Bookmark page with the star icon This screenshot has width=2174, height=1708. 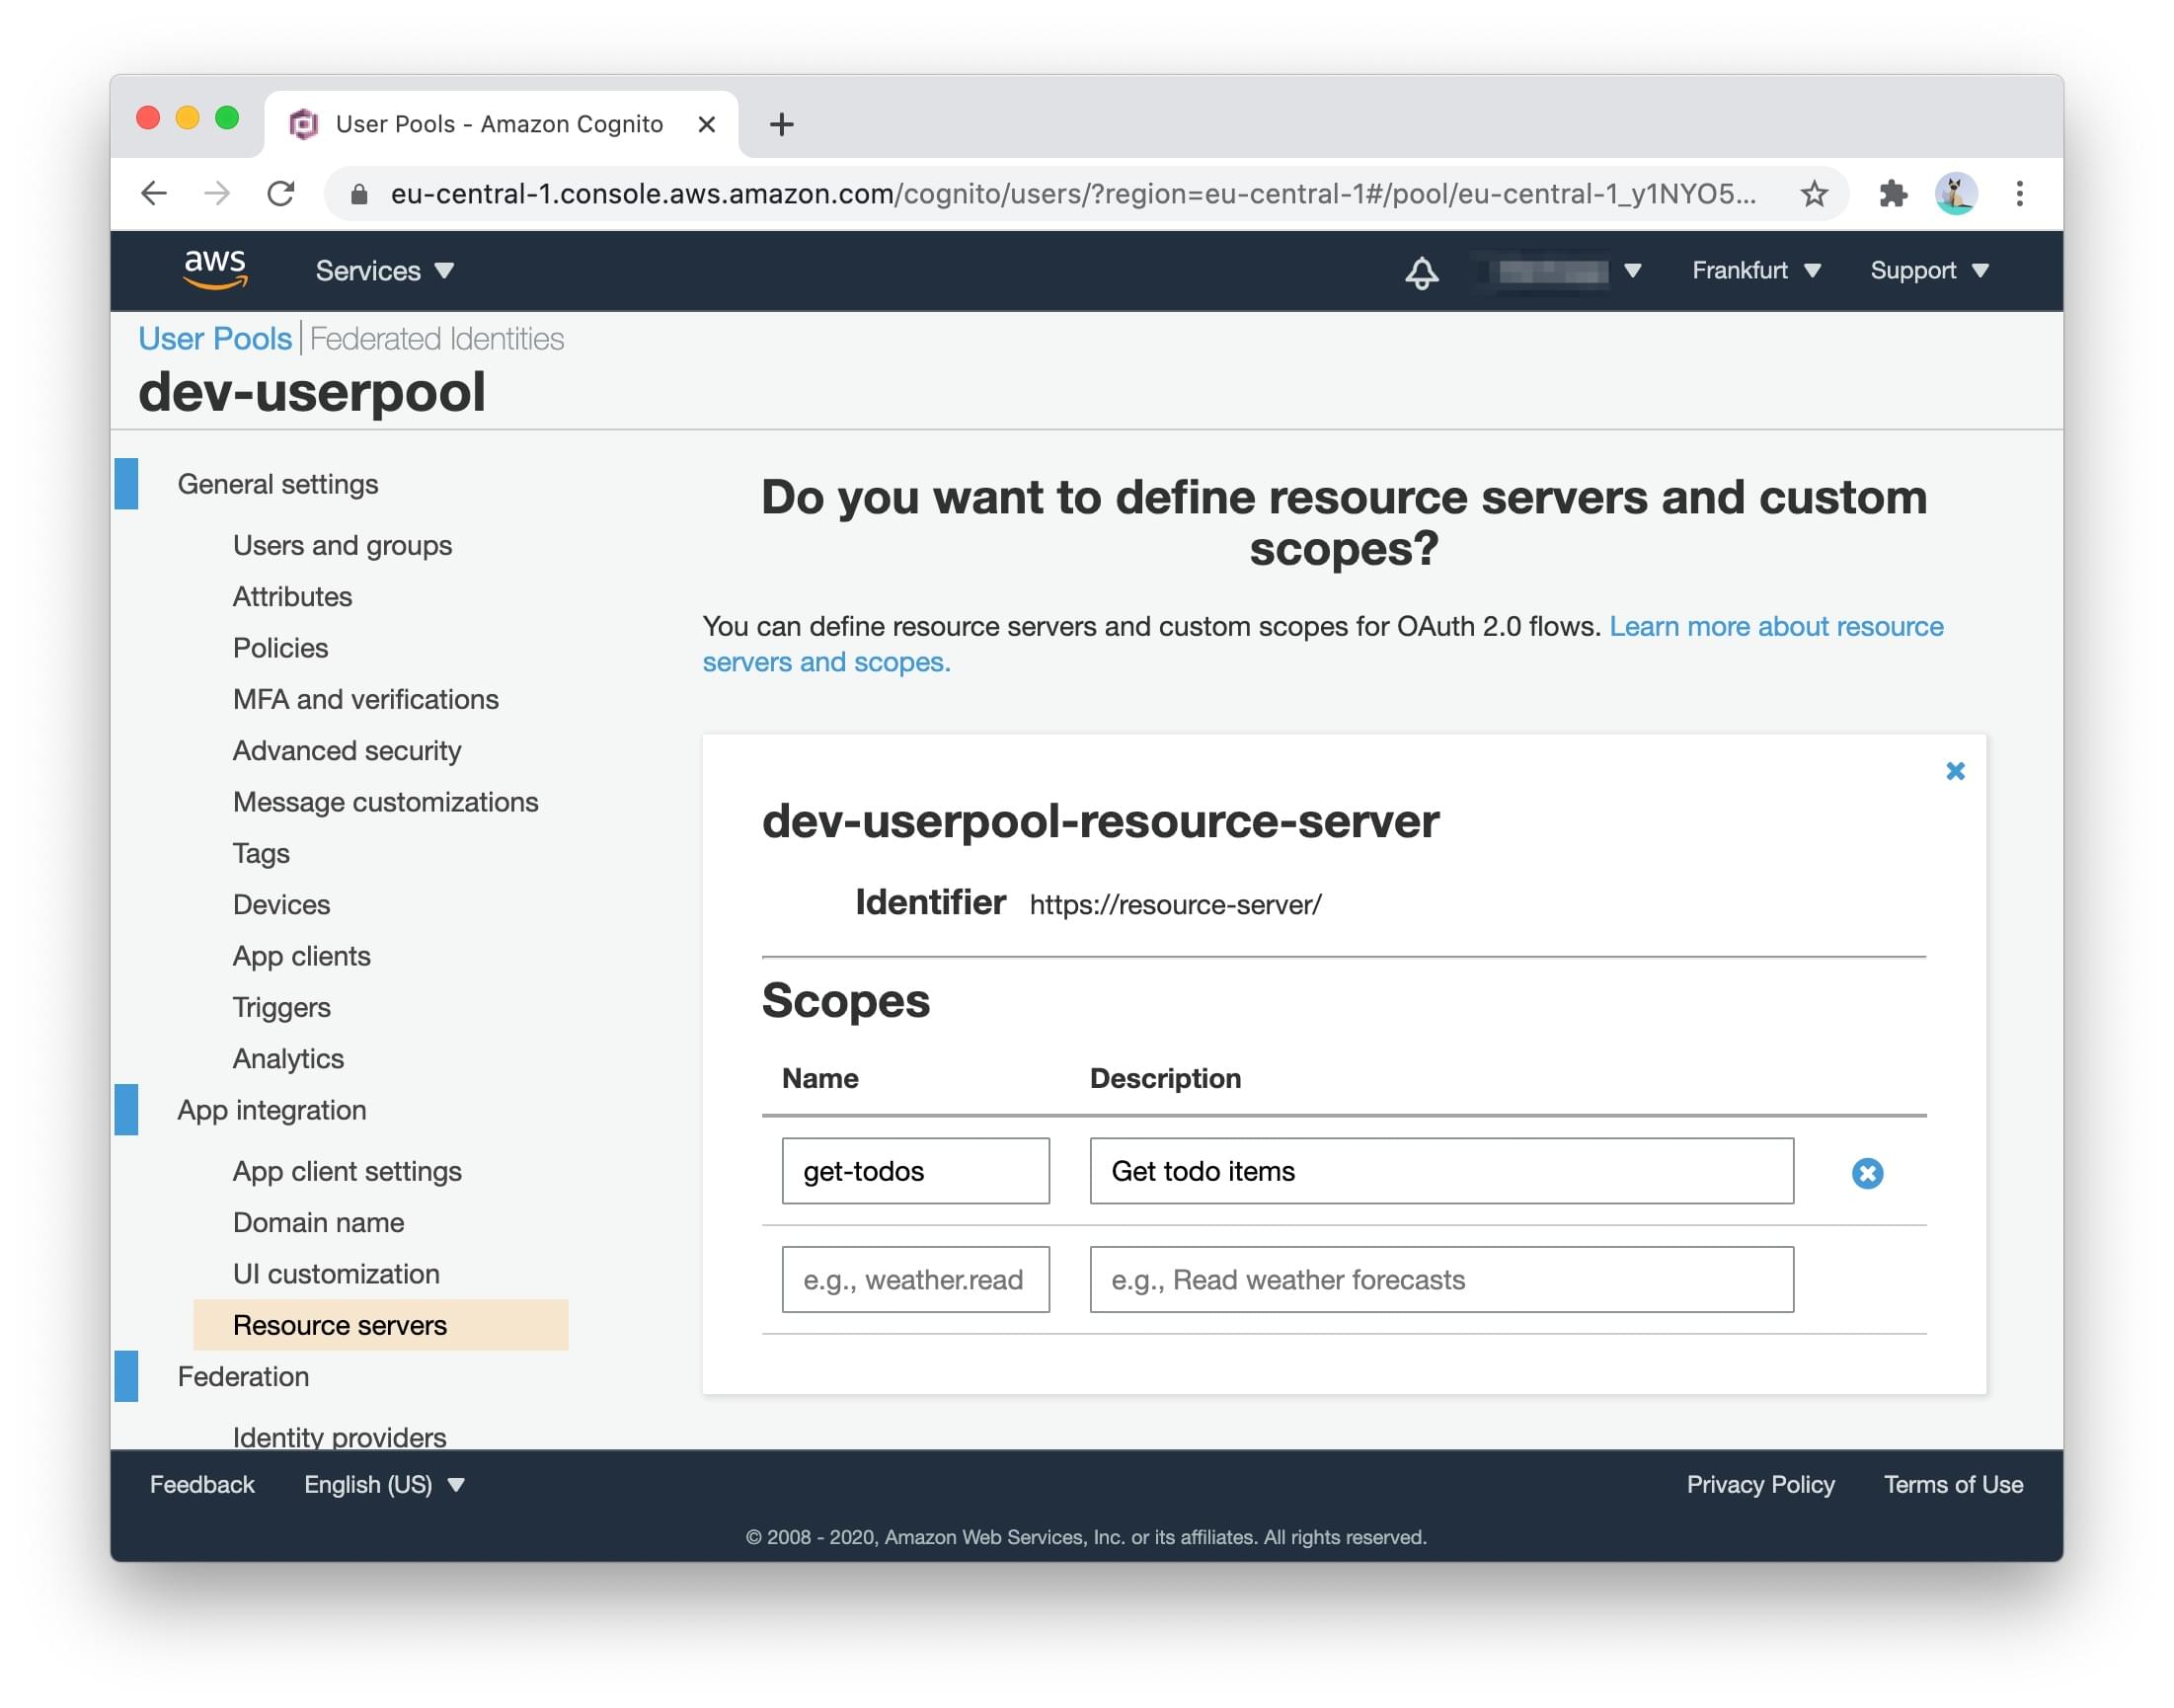[x=1813, y=193]
